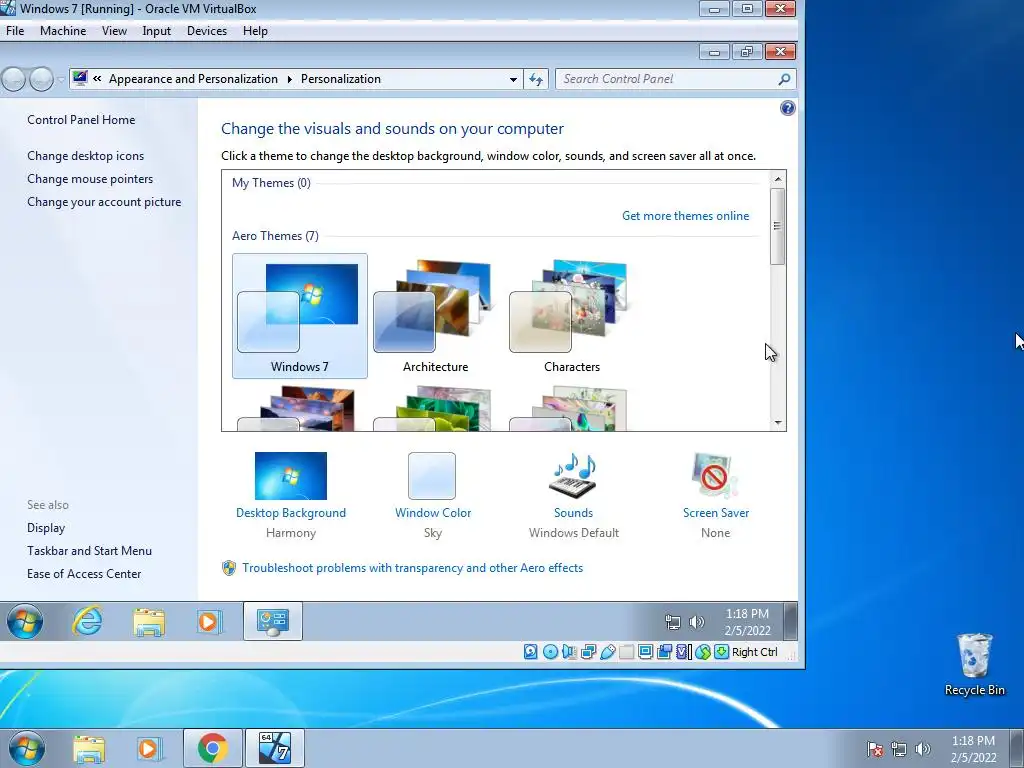Viewport: 1024px width, 768px height.
Task: Click Change mouse pointers link
Action: [x=90, y=179]
